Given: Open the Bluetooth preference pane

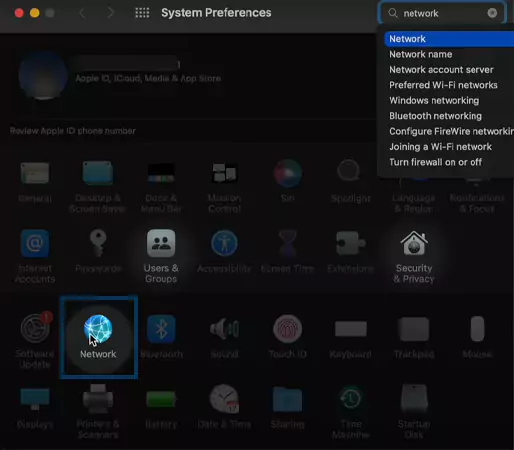Looking at the screenshot, I should pos(161,329).
